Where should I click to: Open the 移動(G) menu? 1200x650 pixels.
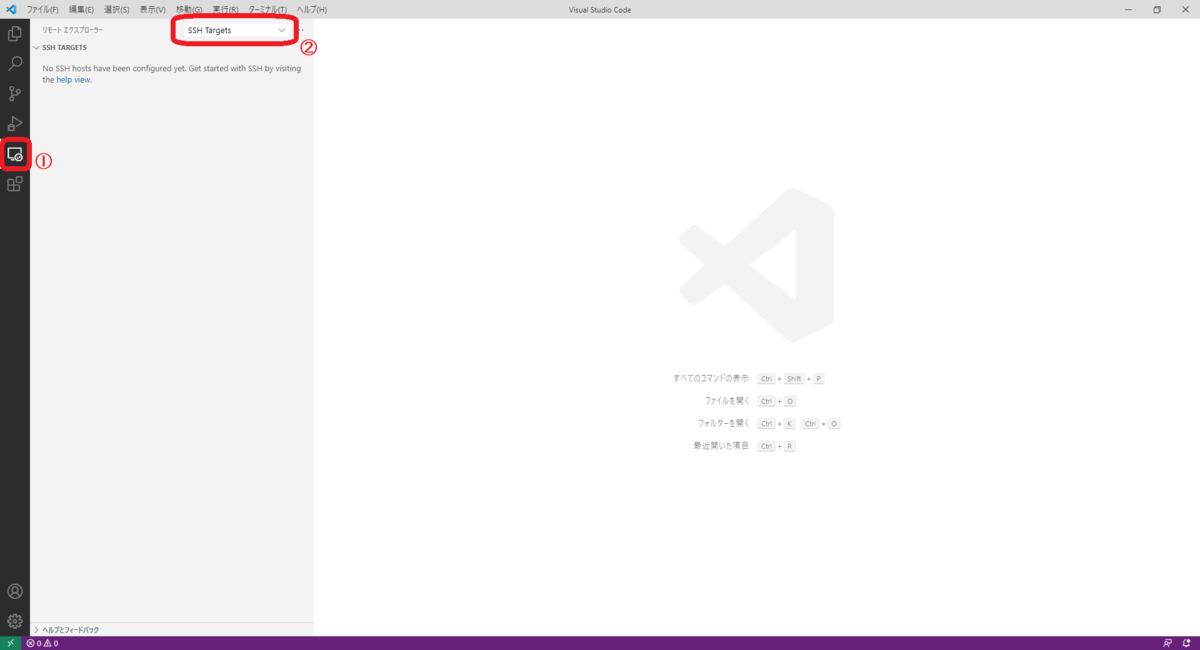point(189,9)
